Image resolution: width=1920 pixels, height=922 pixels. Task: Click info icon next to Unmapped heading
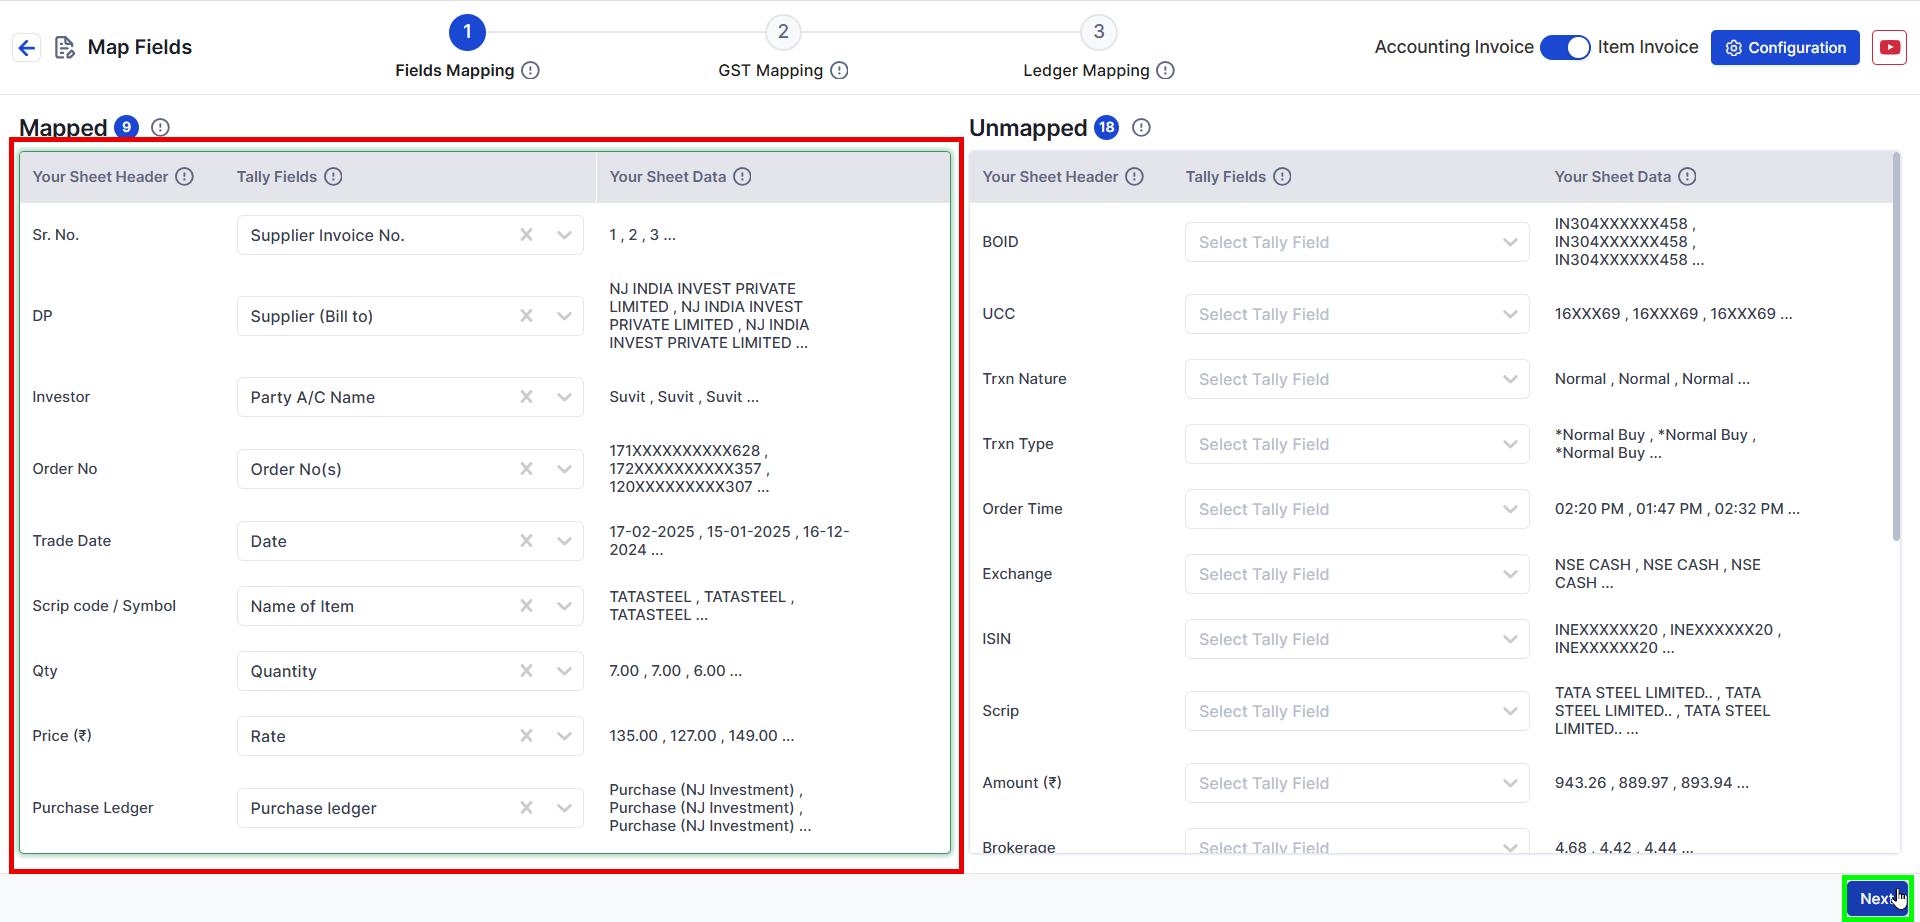pyautogui.click(x=1141, y=127)
